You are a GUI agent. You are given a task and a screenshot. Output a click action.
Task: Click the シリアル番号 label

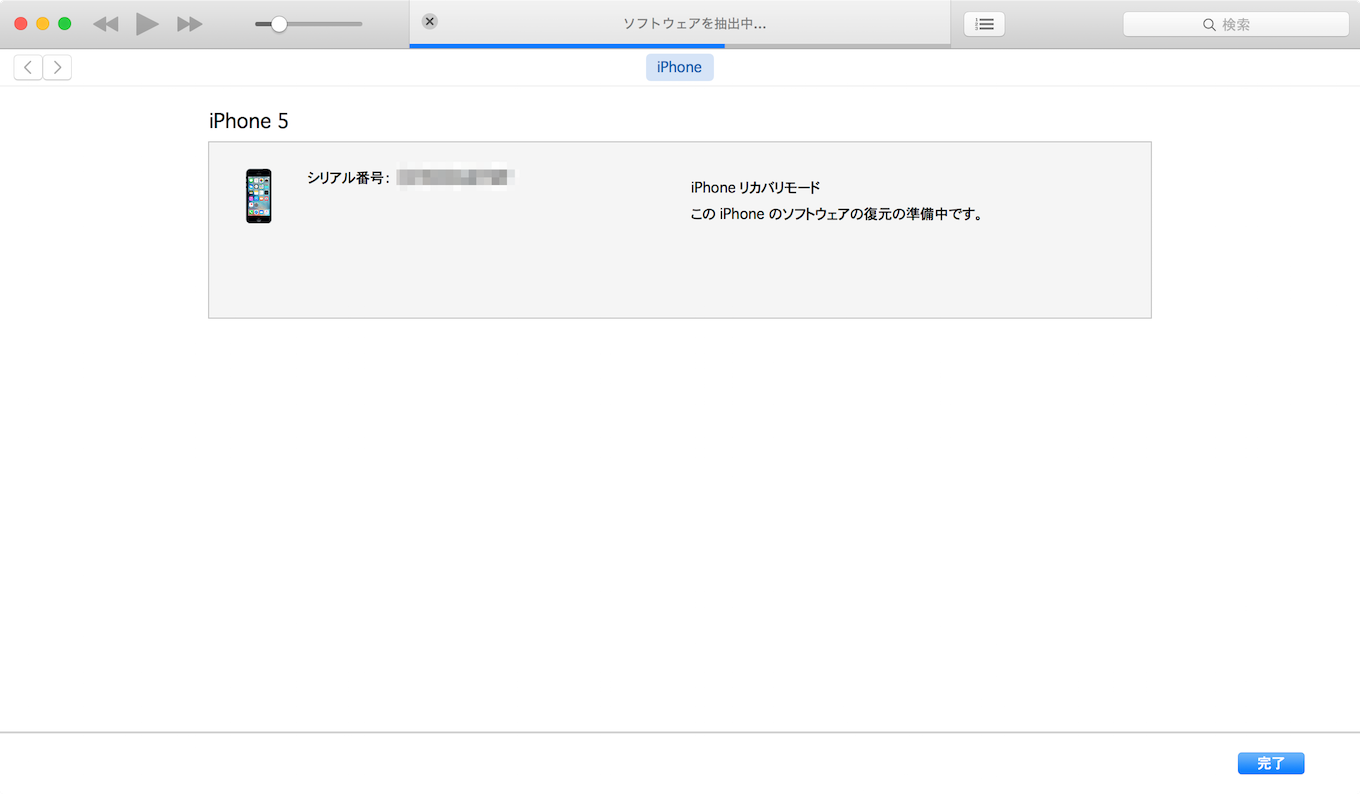348,178
